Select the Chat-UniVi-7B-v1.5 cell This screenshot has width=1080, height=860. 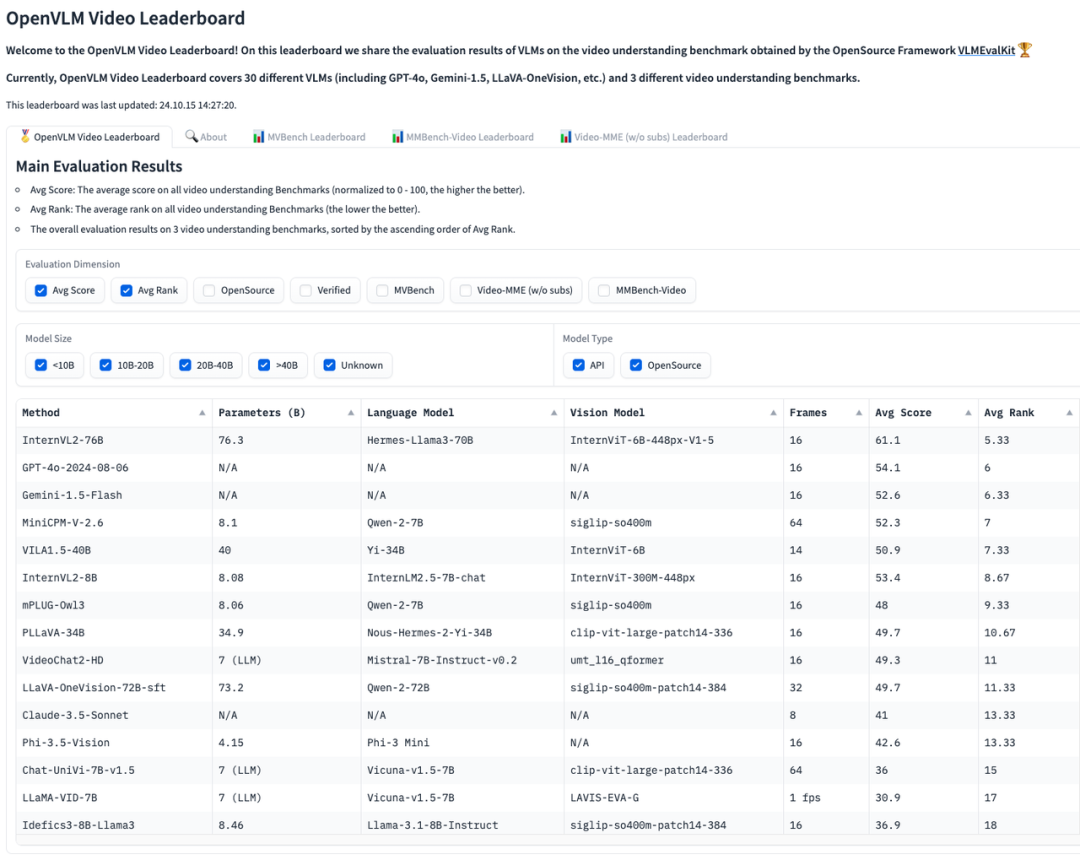(x=114, y=771)
